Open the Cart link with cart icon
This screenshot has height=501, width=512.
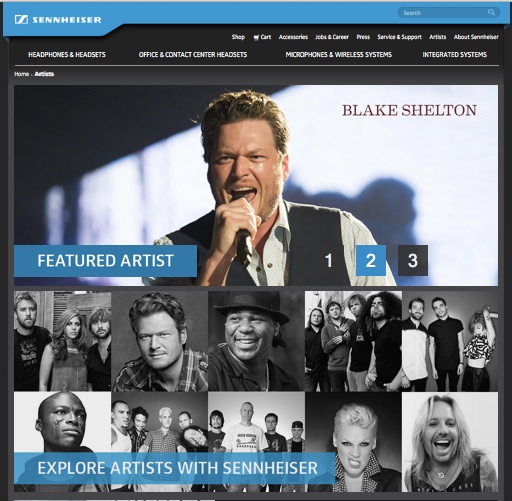point(262,37)
